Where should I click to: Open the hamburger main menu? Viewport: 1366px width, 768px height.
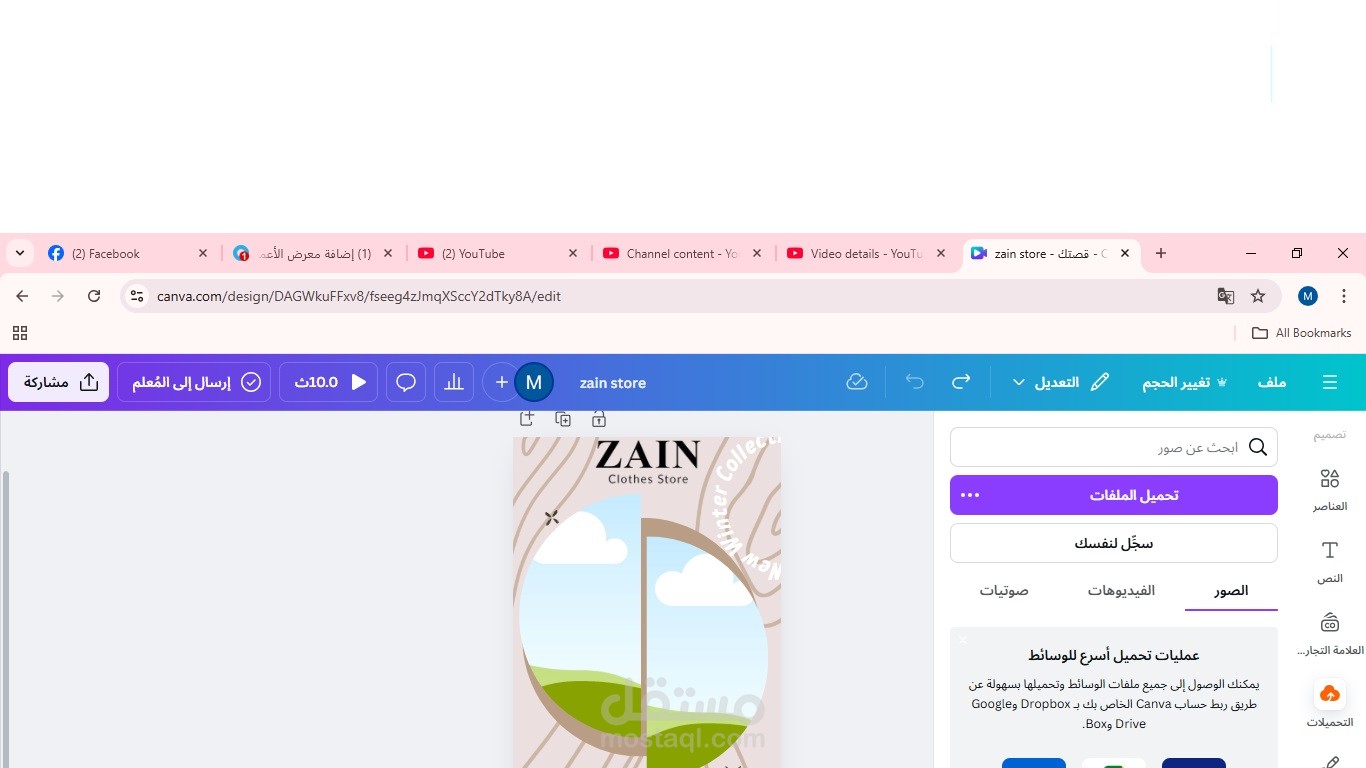(1329, 382)
